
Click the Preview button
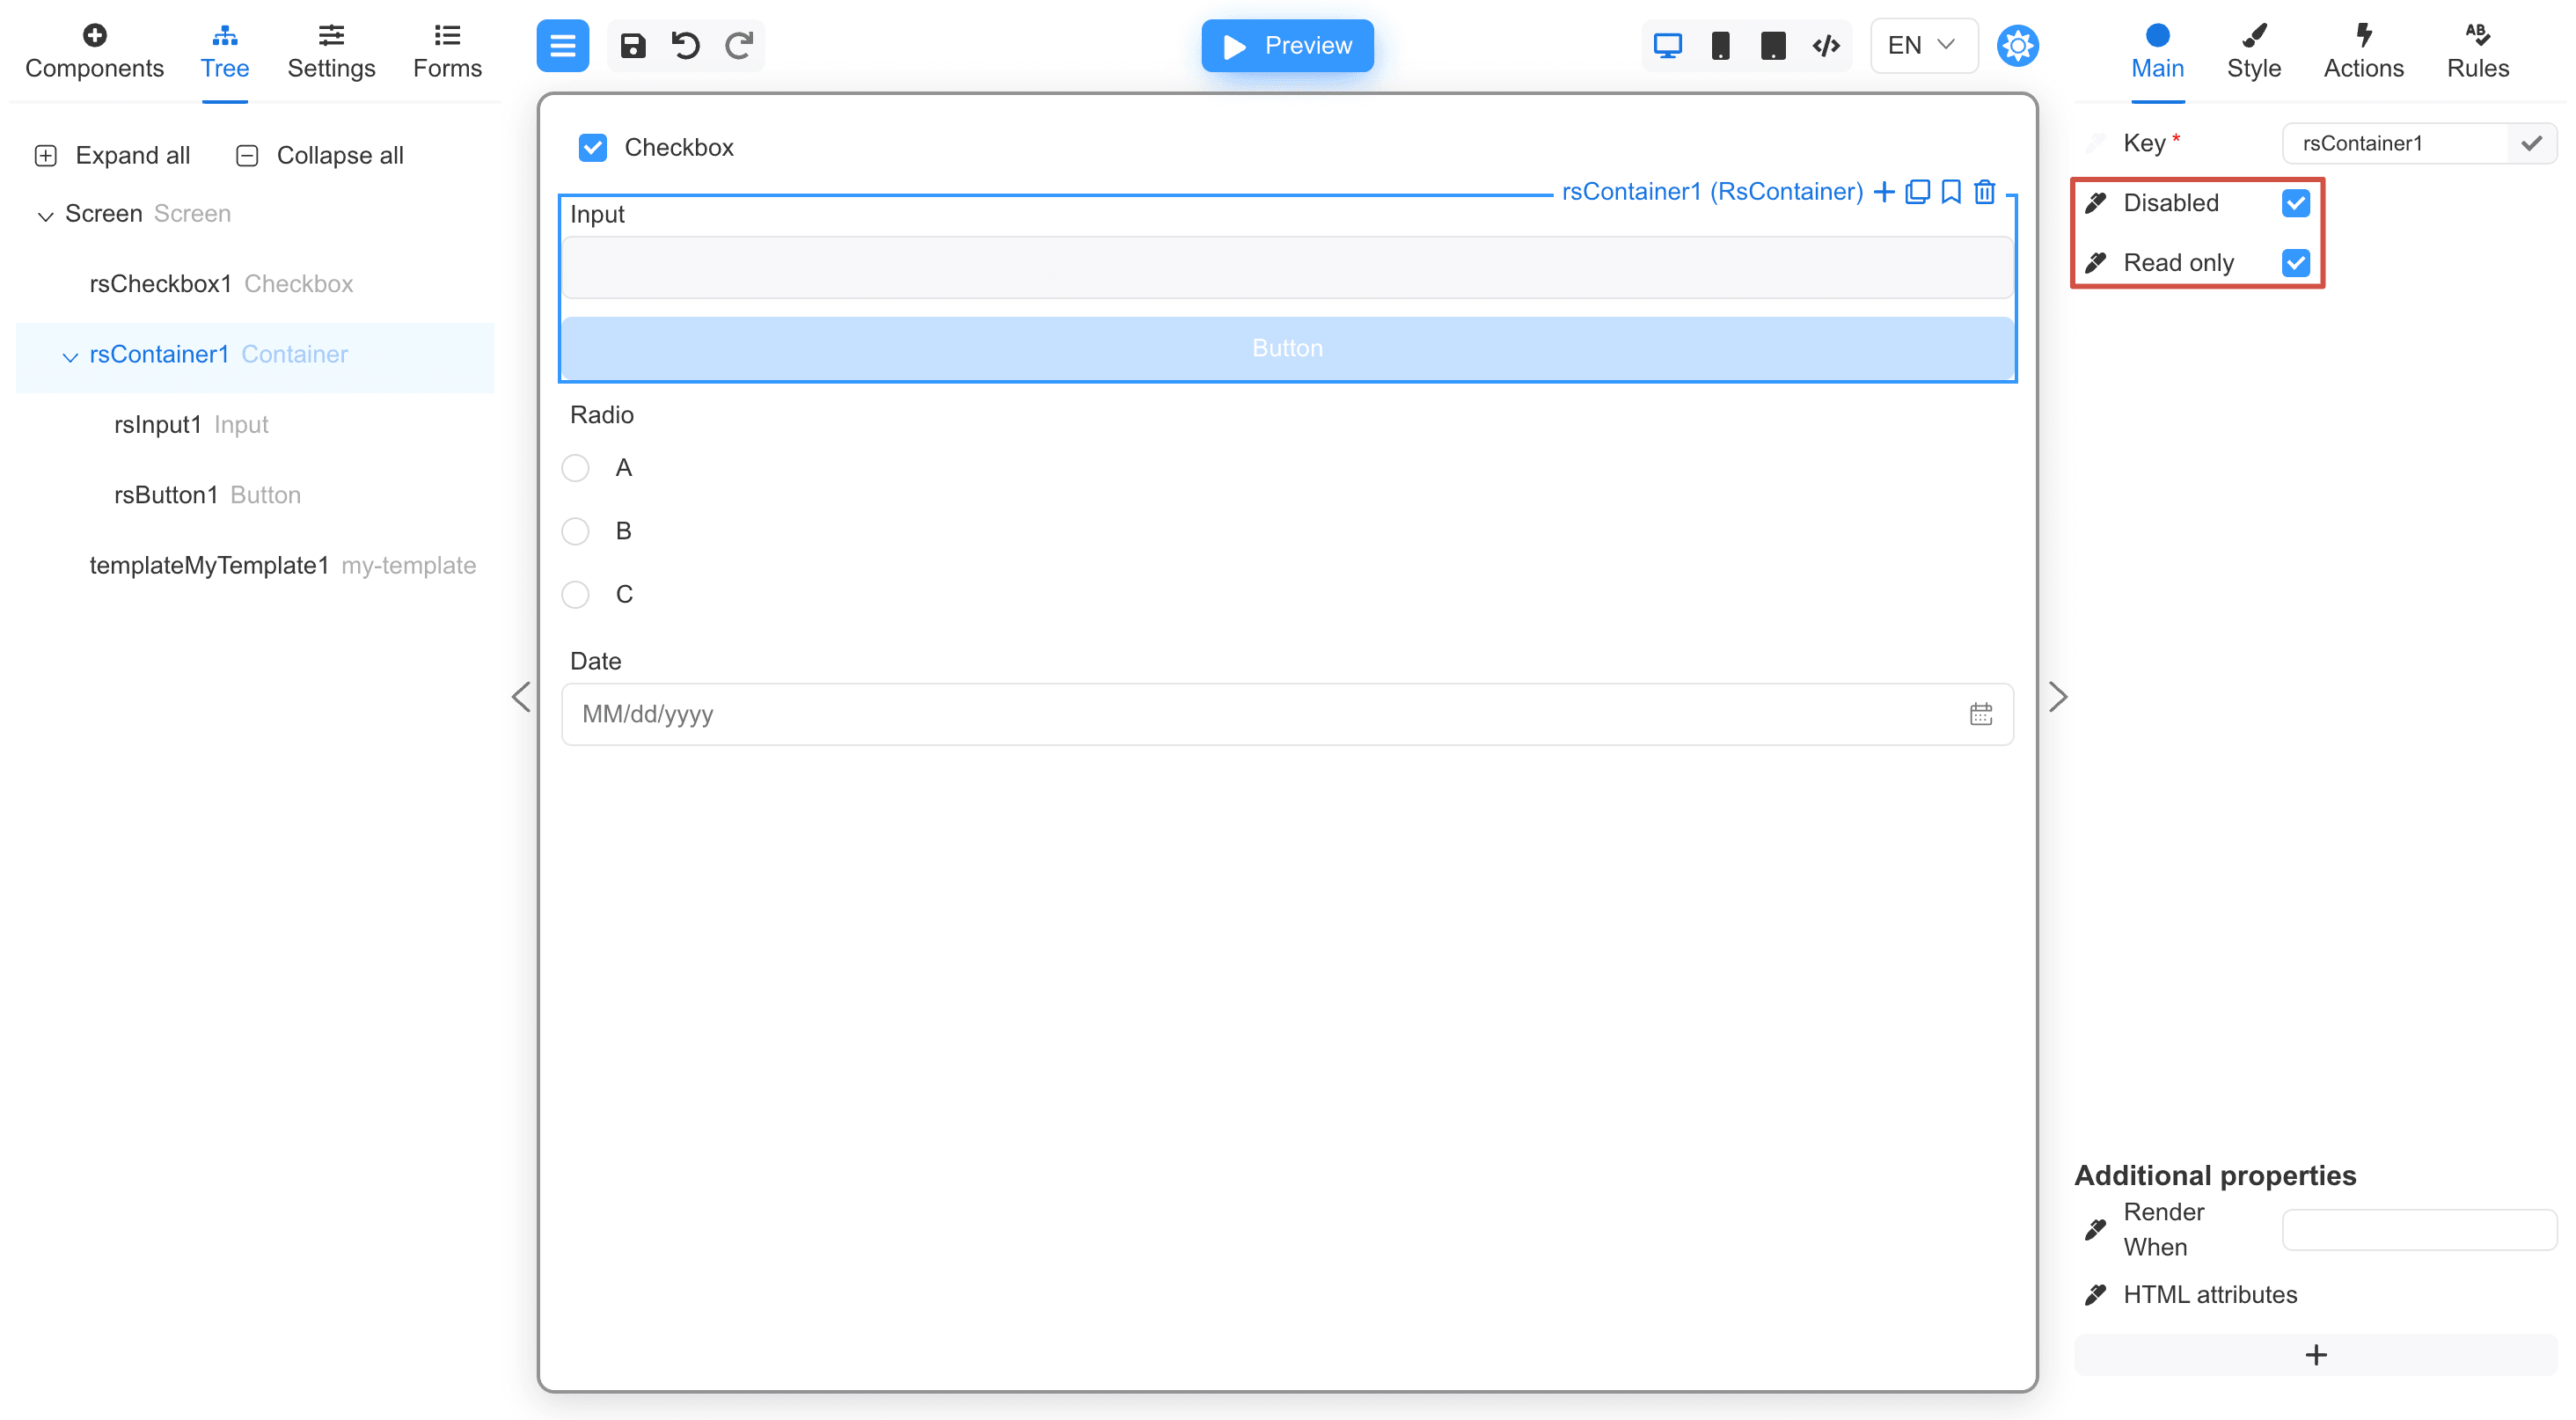point(1286,46)
